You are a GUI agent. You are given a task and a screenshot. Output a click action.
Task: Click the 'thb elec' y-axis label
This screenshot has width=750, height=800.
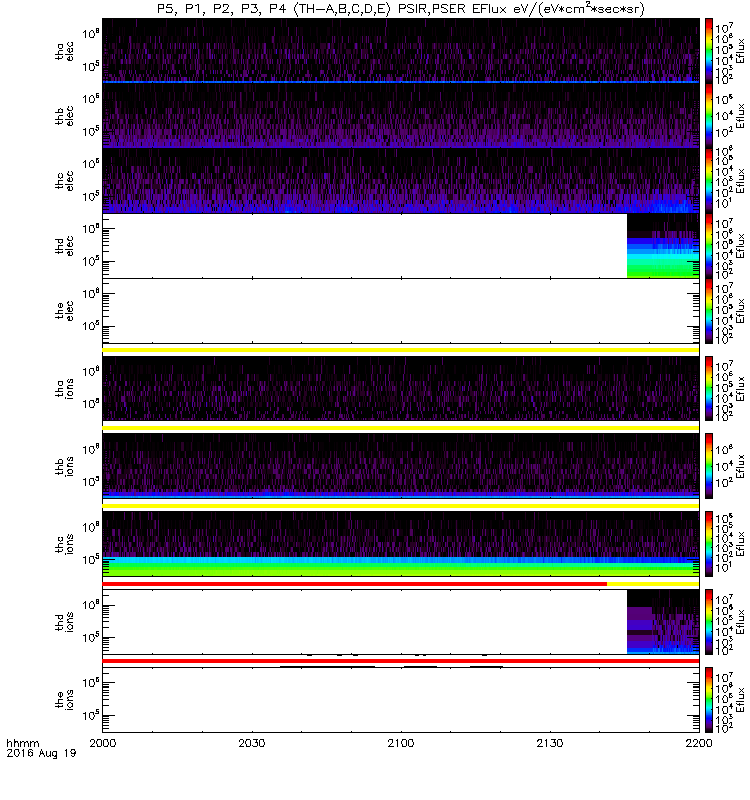(x=64, y=116)
